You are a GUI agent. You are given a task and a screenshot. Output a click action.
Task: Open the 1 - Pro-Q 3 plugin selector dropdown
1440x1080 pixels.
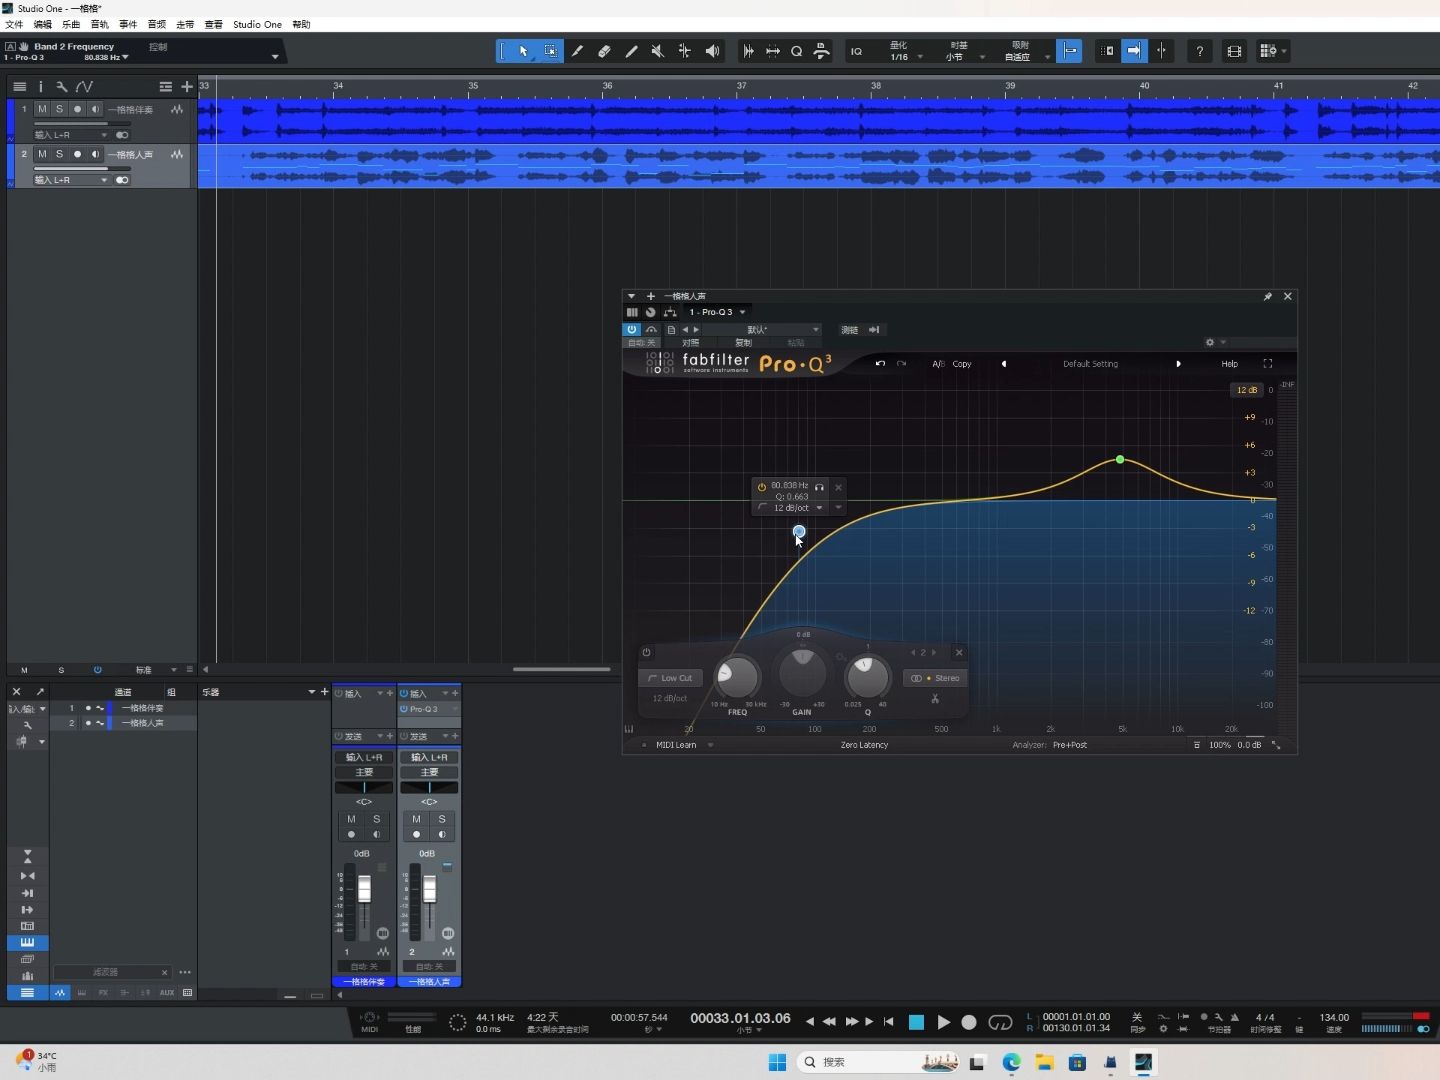[x=716, y=312]
